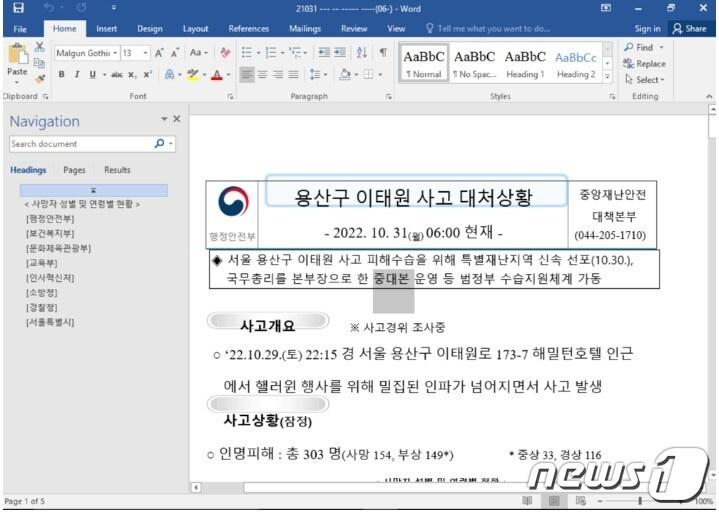Open the Select dropdown in Editing
The image size is (719, 514).
point(645,80)
